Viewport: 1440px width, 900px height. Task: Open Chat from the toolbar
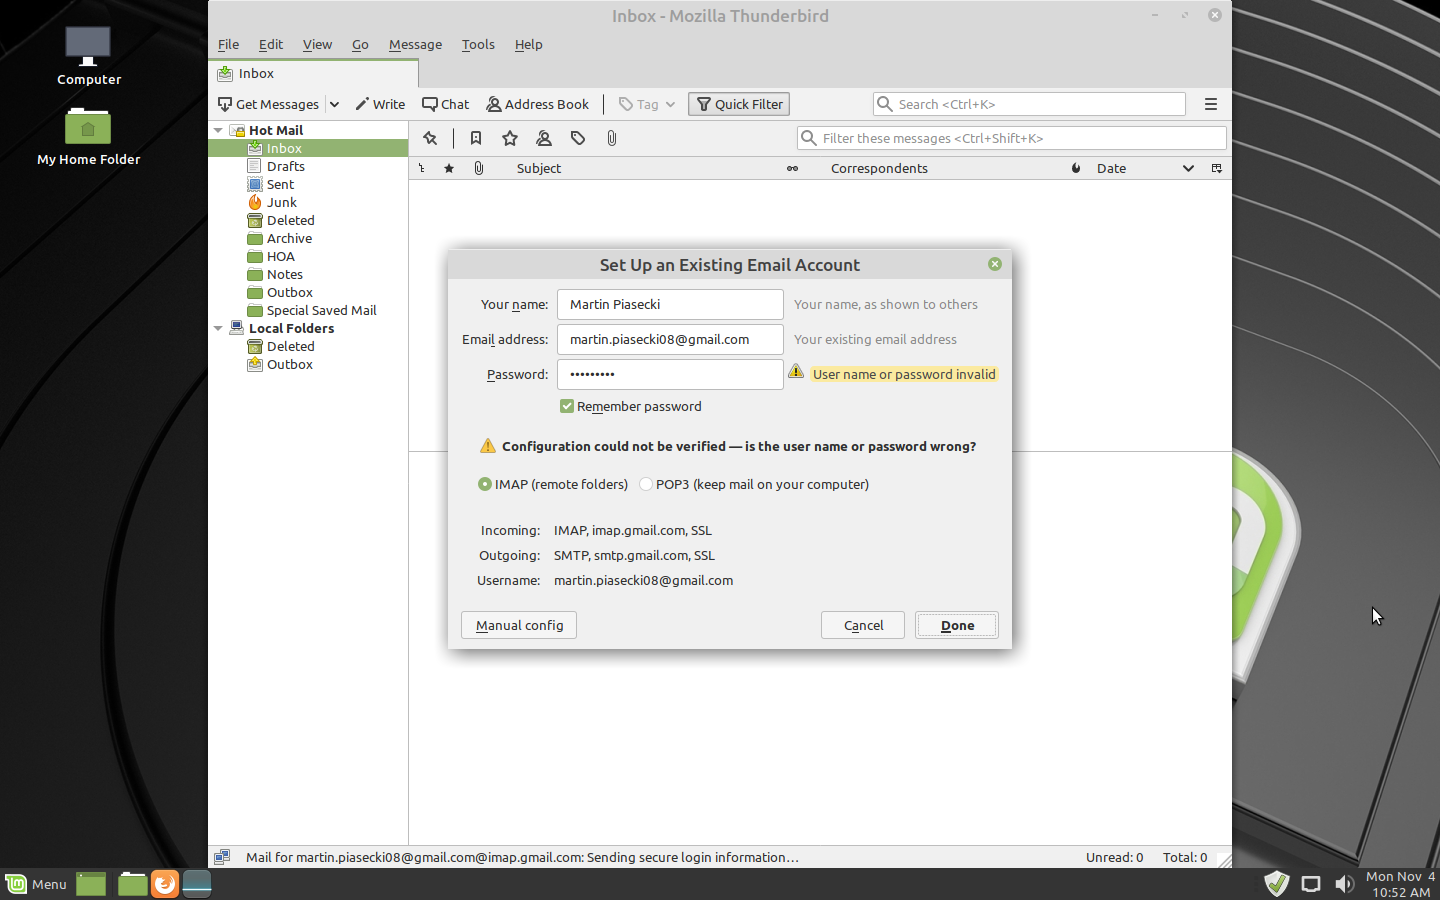[446, 104]
